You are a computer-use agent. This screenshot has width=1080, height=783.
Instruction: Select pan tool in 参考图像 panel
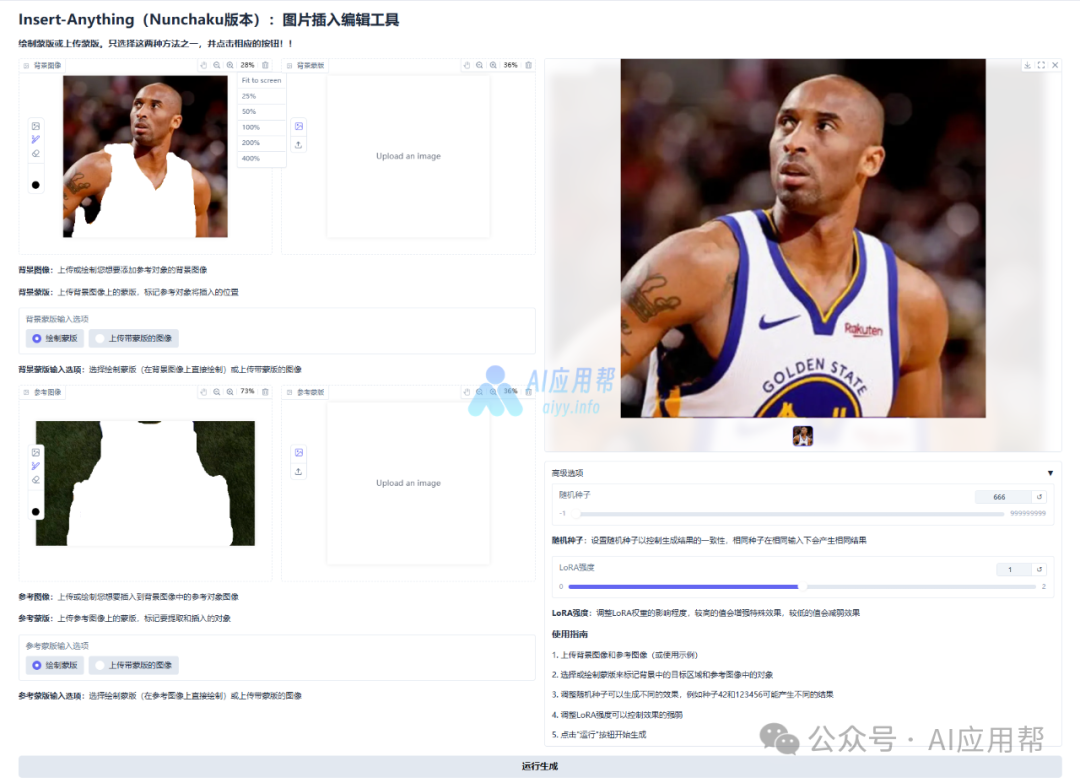click(x=203, y=392)
